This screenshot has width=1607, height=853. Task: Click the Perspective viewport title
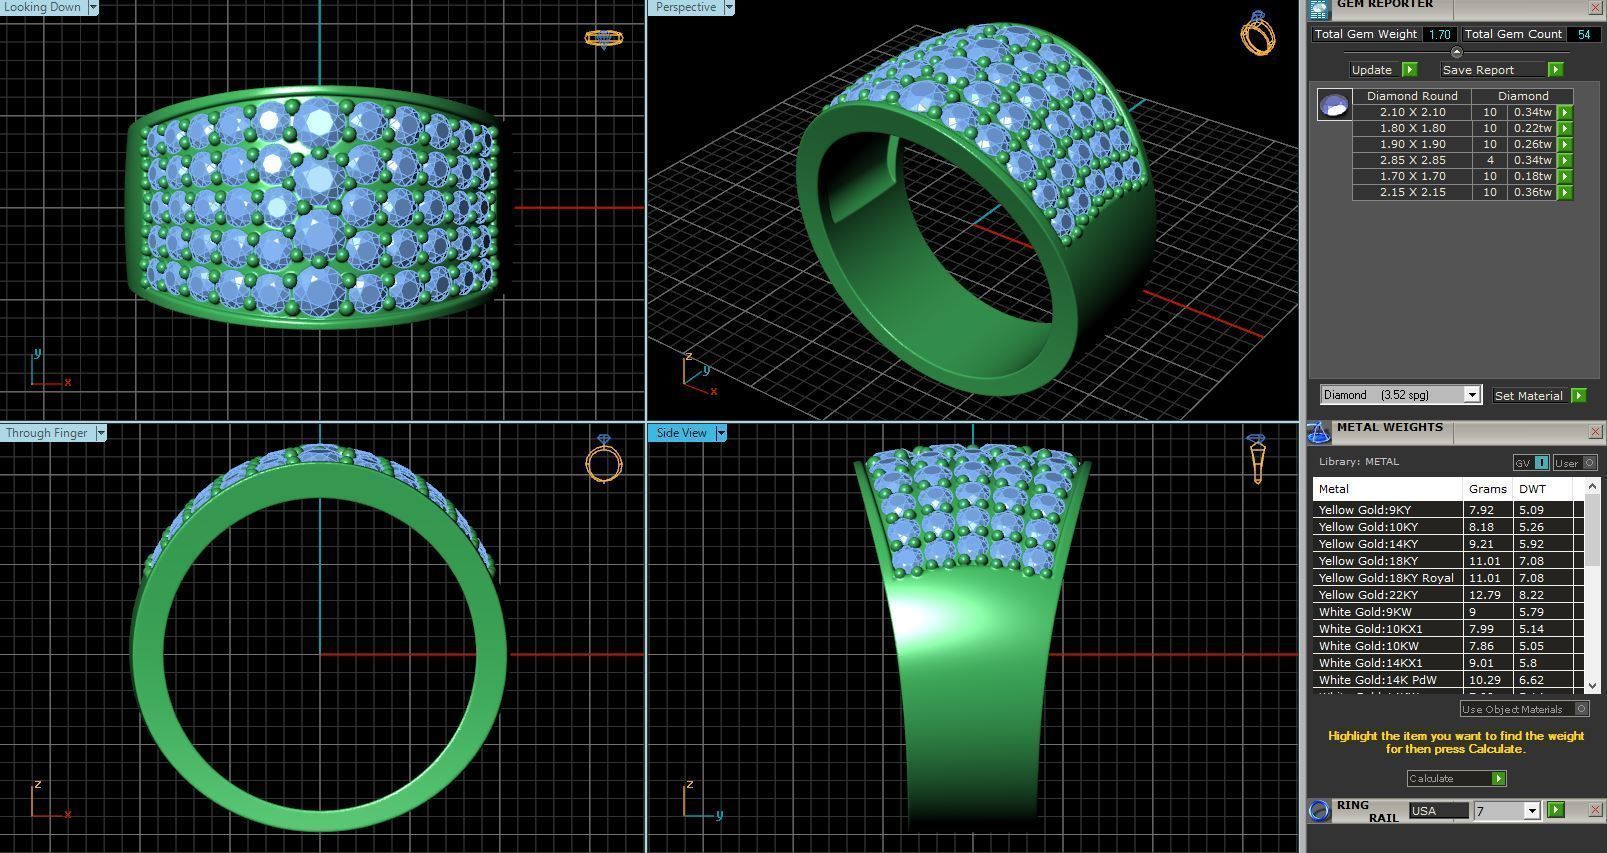coord(685,7)
